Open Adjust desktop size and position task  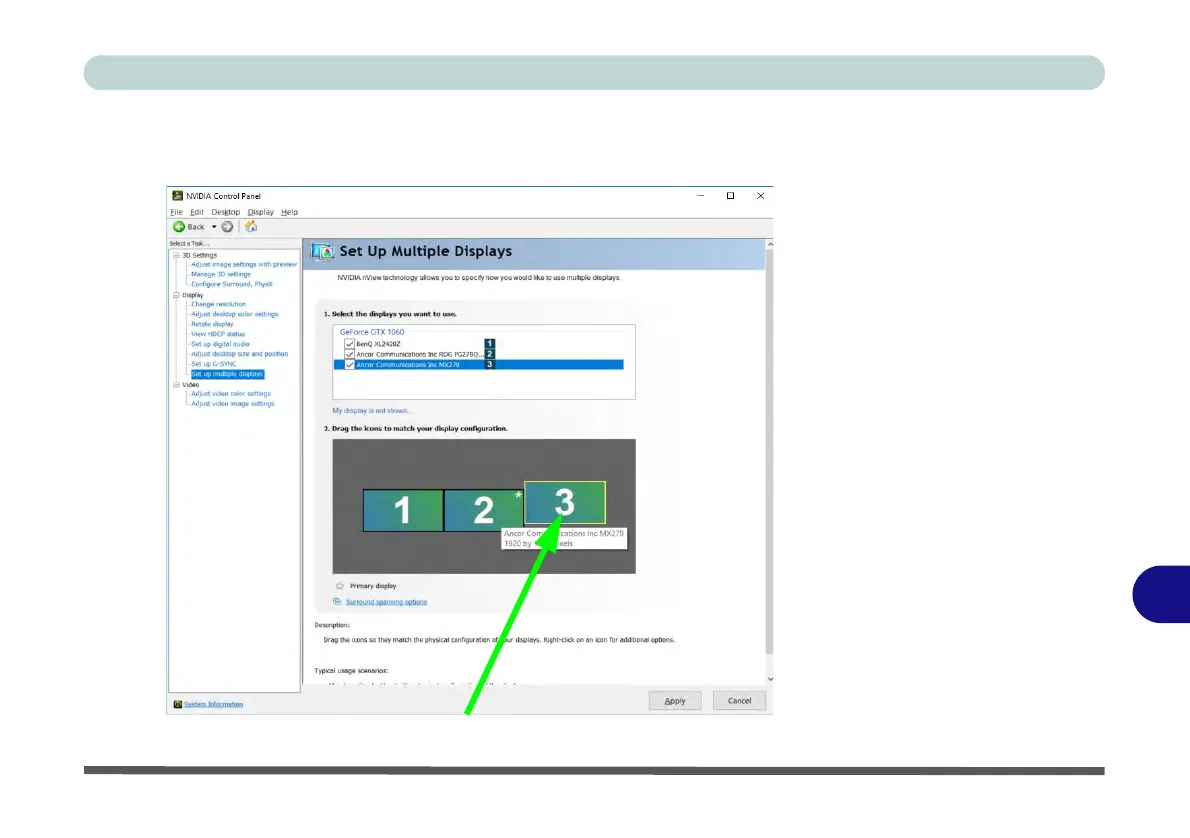click(x=240, y=354)
